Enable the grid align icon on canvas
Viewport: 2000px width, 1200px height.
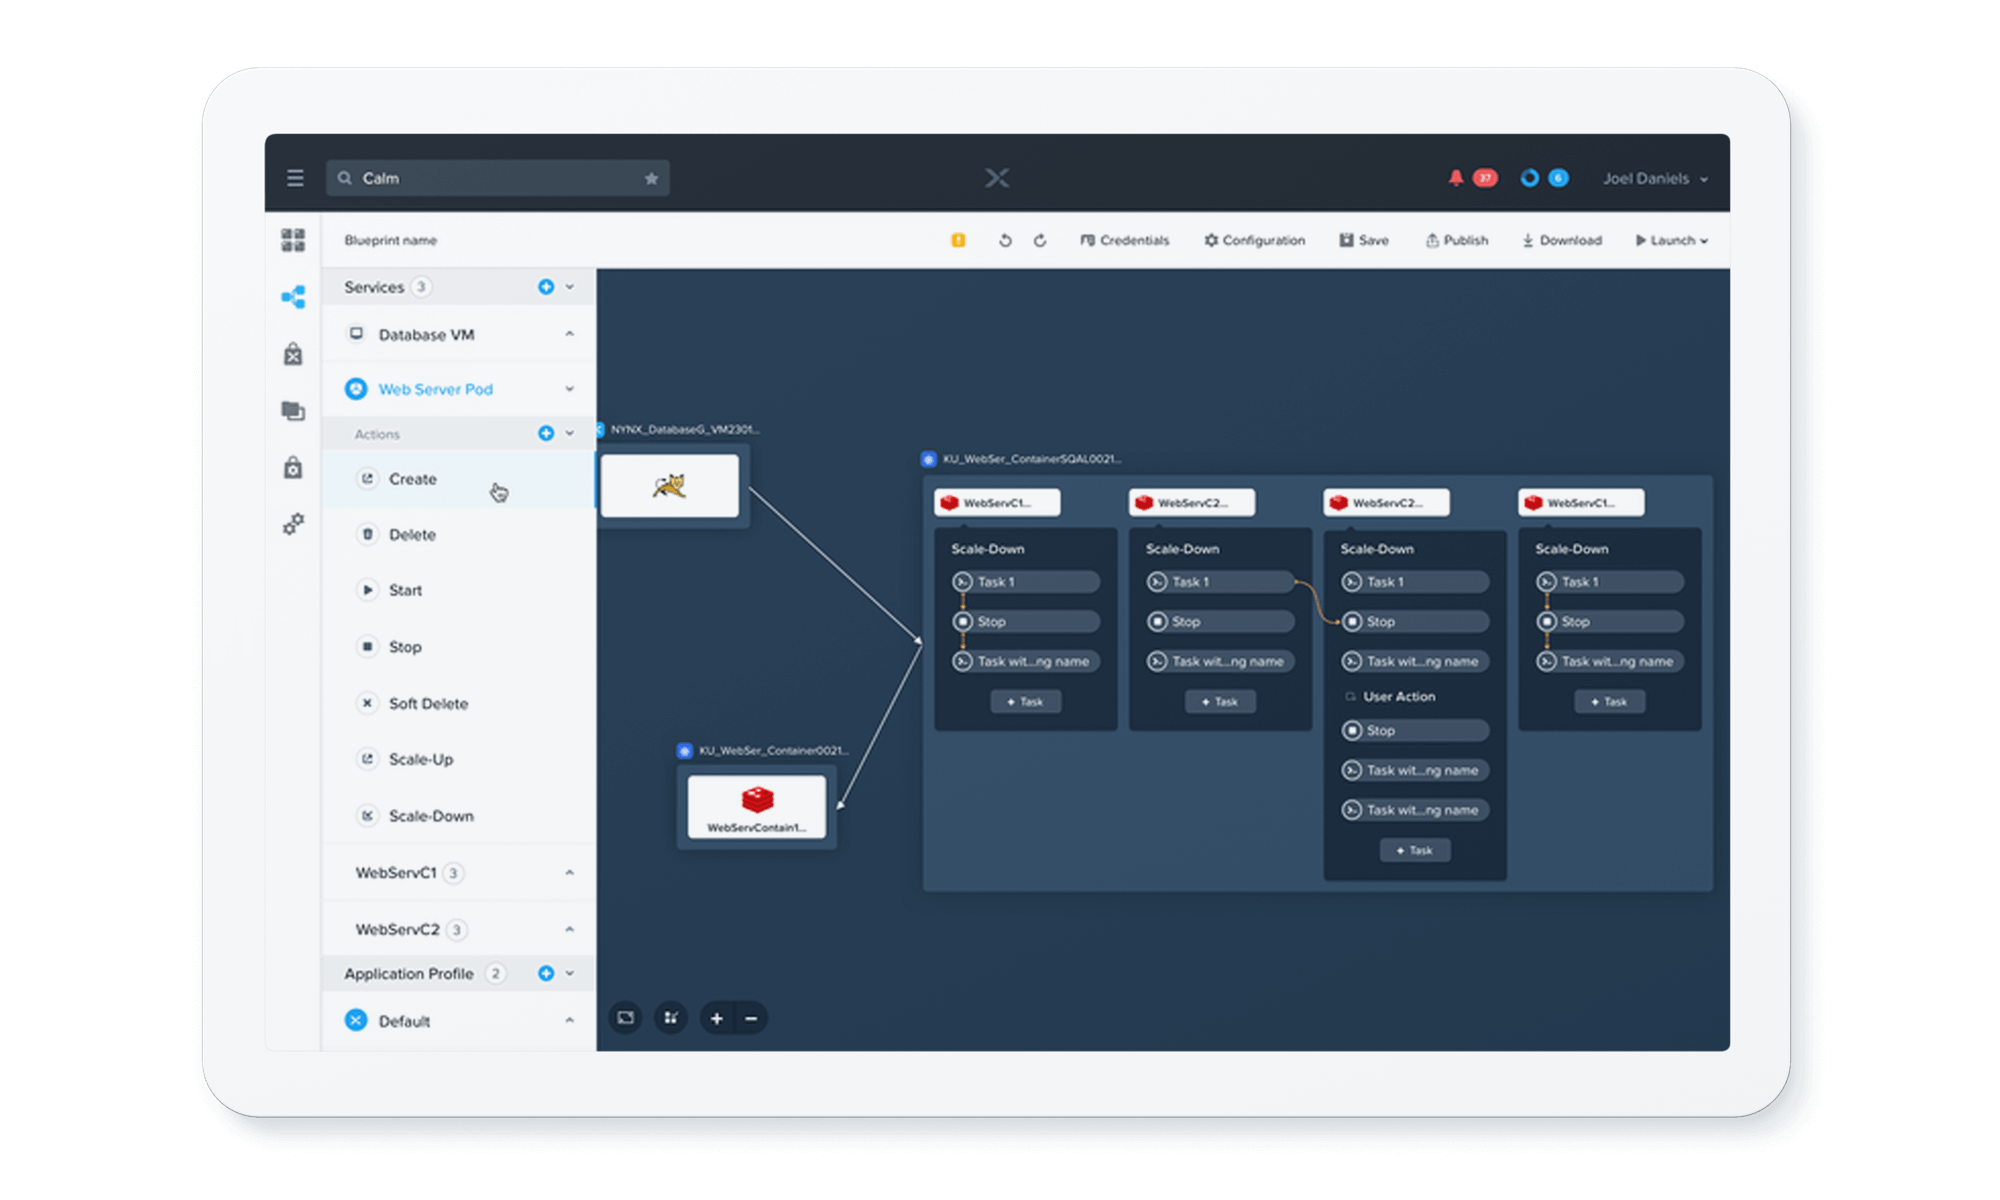tap(671, 1017)
